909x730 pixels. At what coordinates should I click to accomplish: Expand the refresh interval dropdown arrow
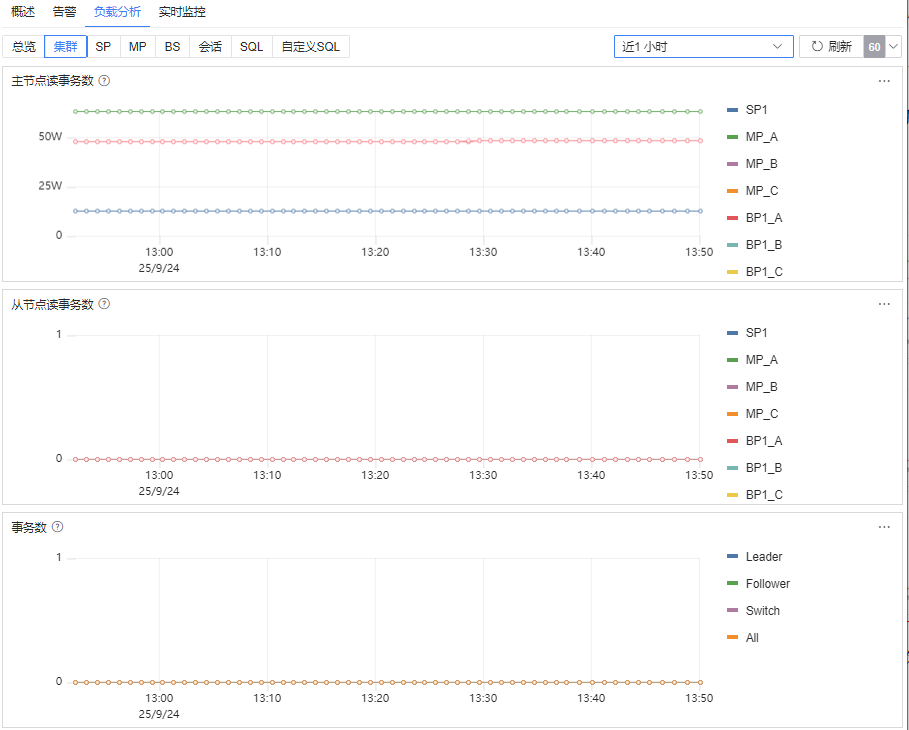[x=893, y=46]
